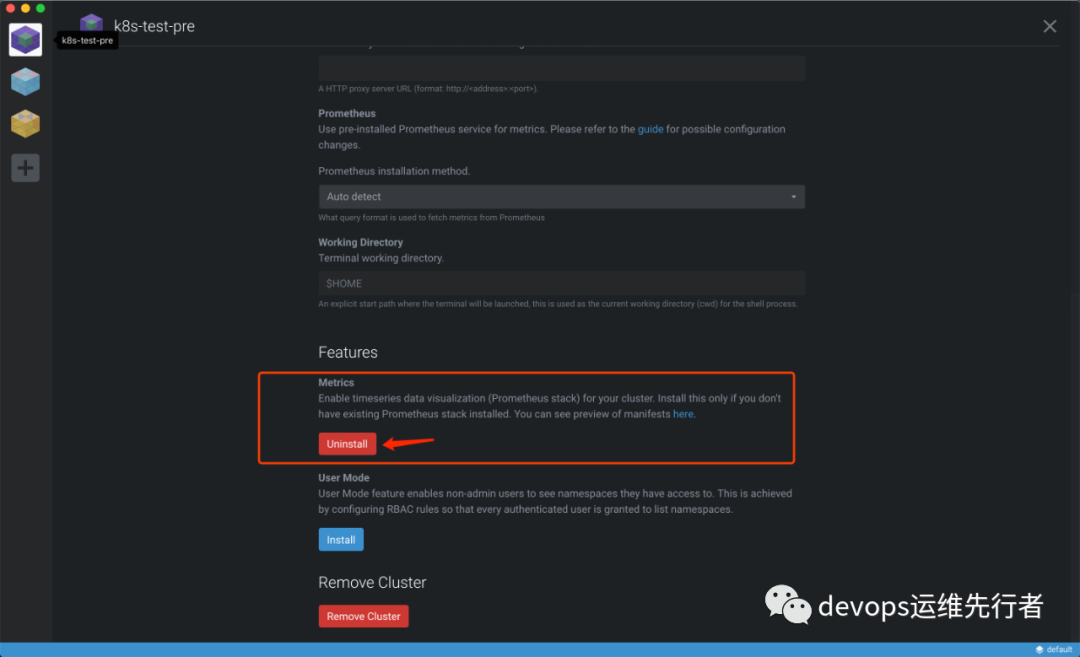This screenshot has height=657, width=1080.
Task: Add a new cluster with plus icon
Action: [x=25, y=167]
